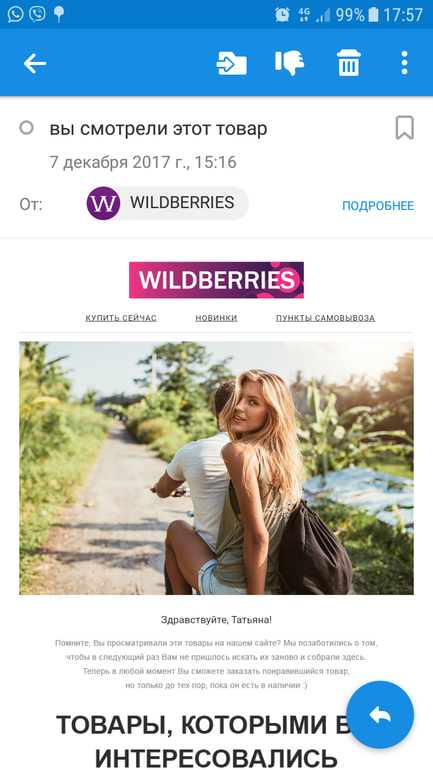Image resolution: width=433 pixels, height=770 pixels.
Task: Tap the Viber notification icon
Action: coord(37,14)
